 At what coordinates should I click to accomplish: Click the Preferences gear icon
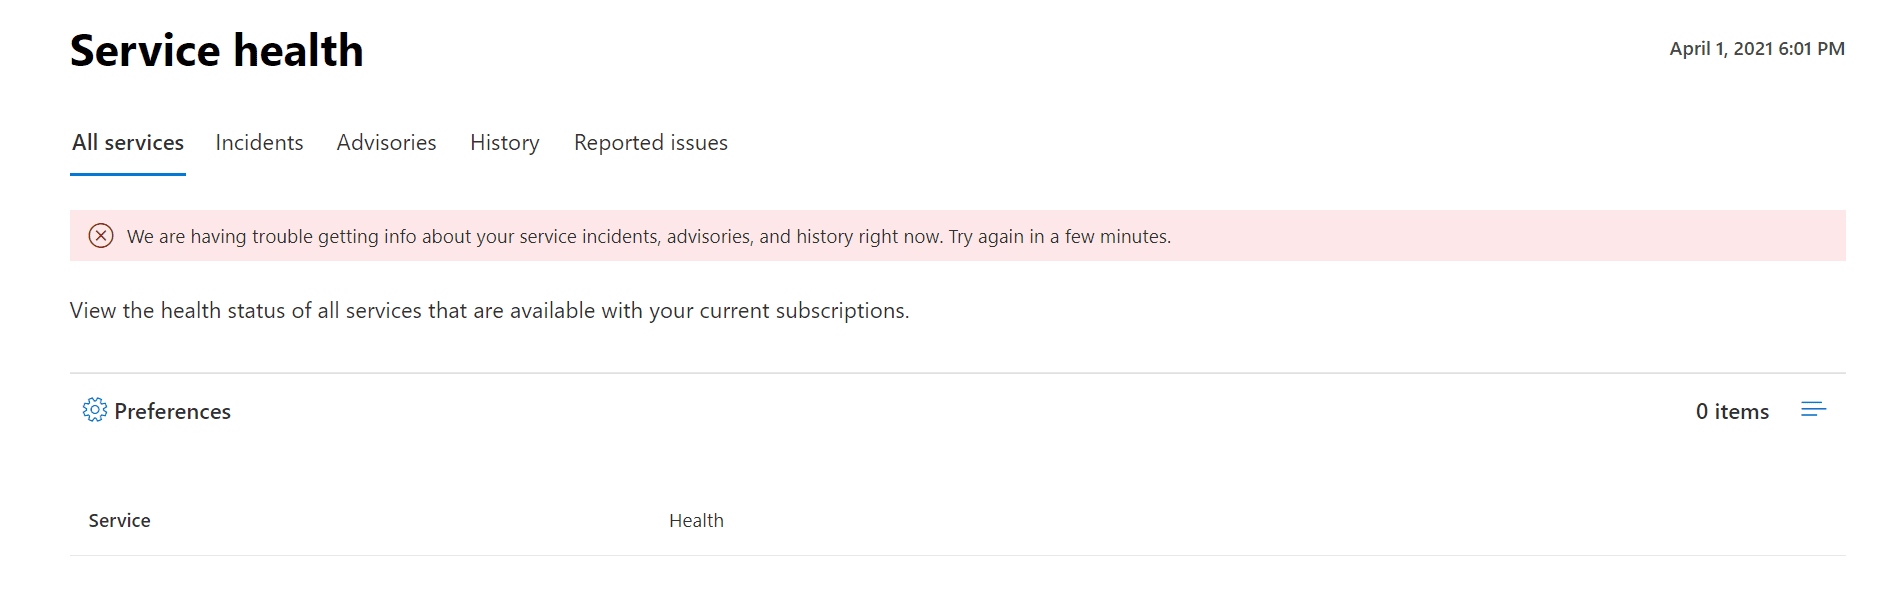[95, 410]
